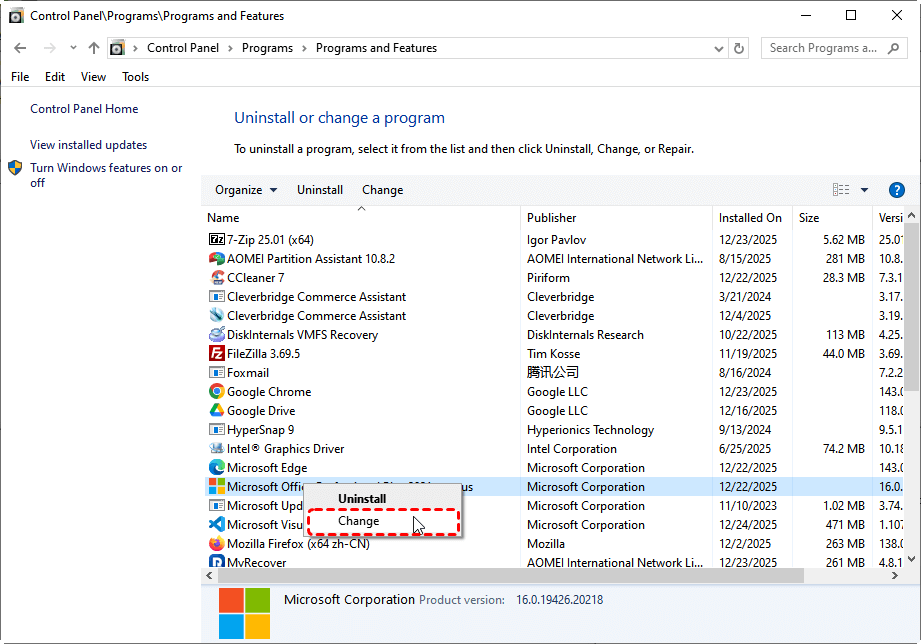Image resolution: width=921 pixels, height=644 pixels.
Task: Click the refresh button in address bar
Action: point(739,48)
